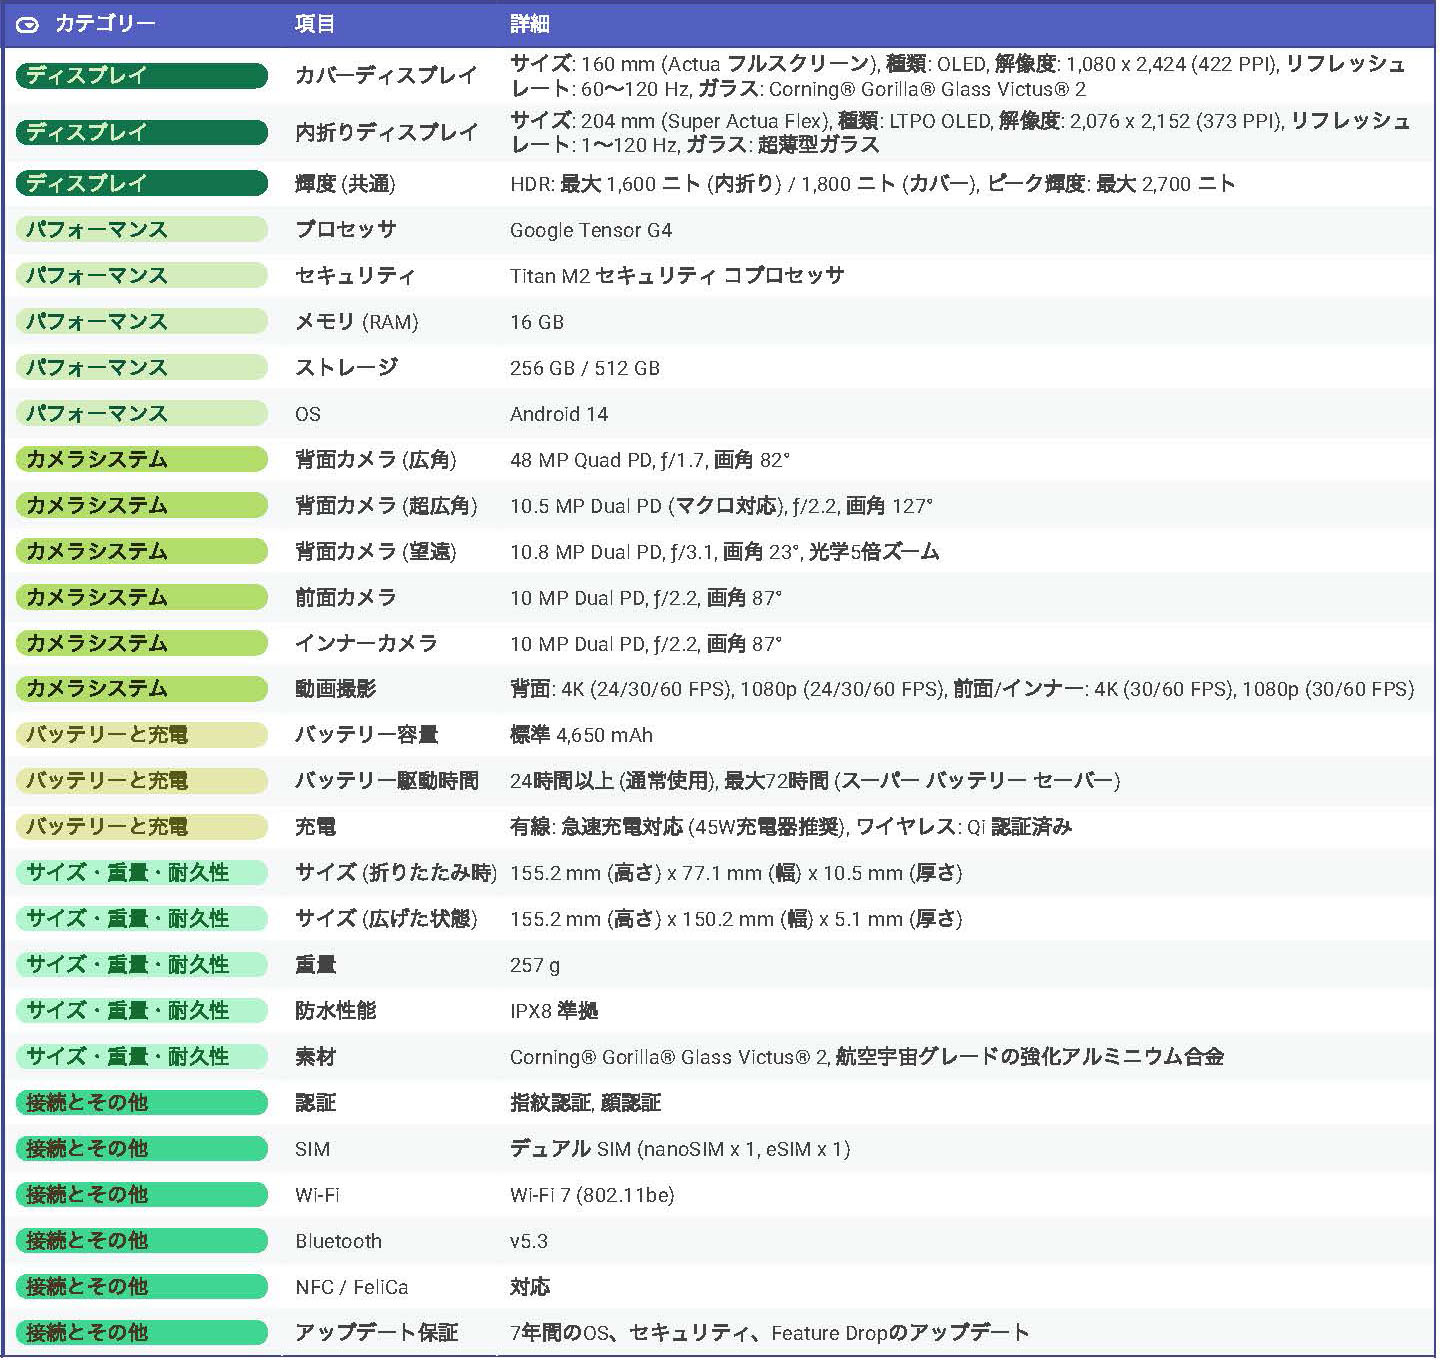This screenshot has width=1440, height=1360.
Task: Click ディスプレイ tag in 内折りディスプレイ row
Action: tap(142, 132)
